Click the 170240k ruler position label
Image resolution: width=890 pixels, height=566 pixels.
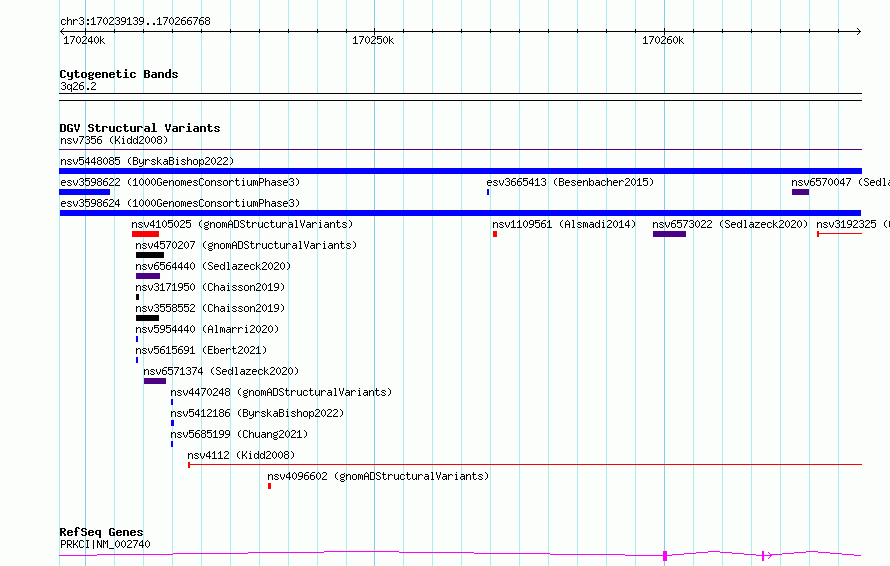pos(84,40)
